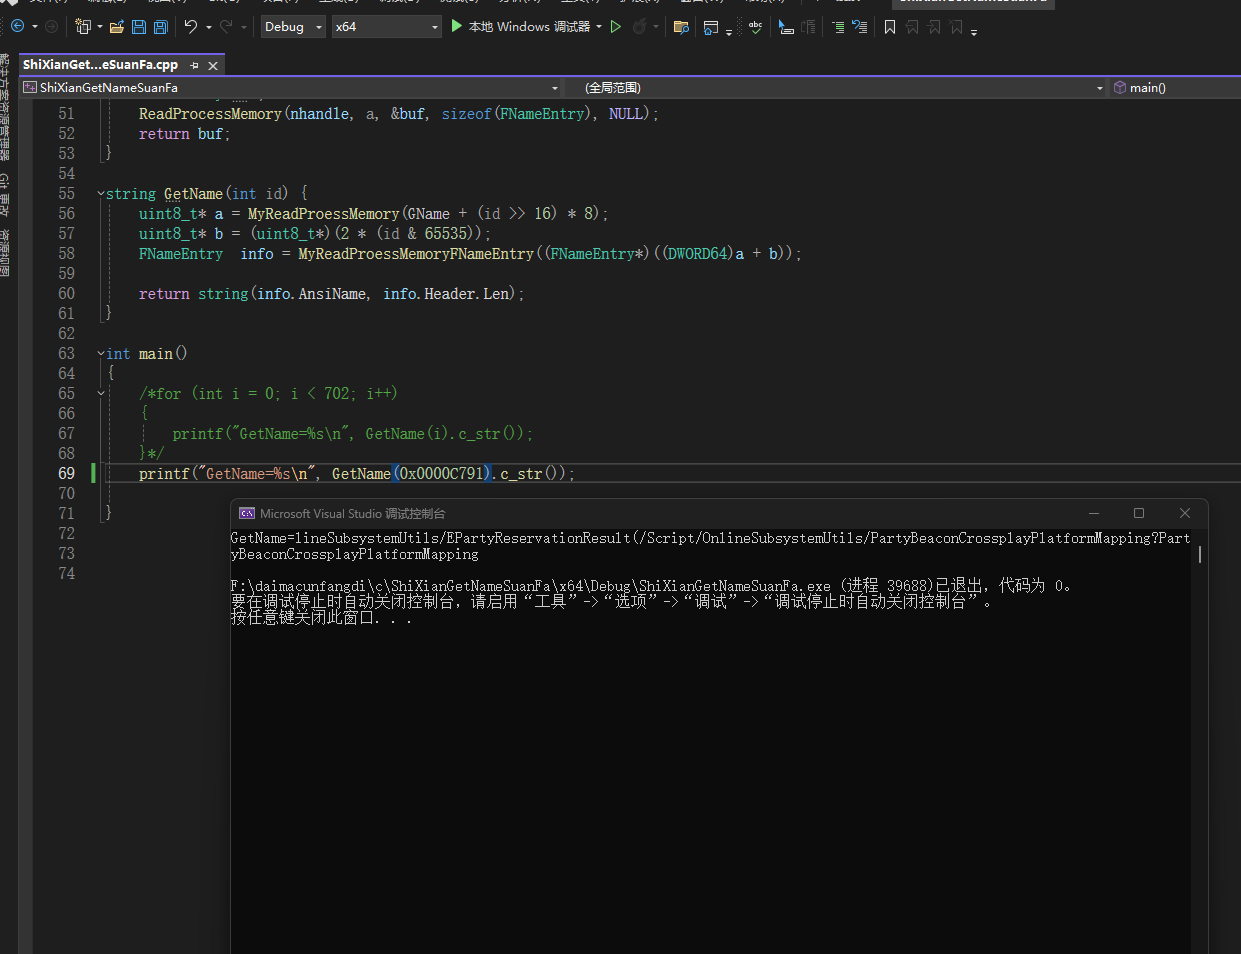This screenshot has height=954, width=1241.
Task: Click the console exe path exit message
Action: [x=651, y=586]
